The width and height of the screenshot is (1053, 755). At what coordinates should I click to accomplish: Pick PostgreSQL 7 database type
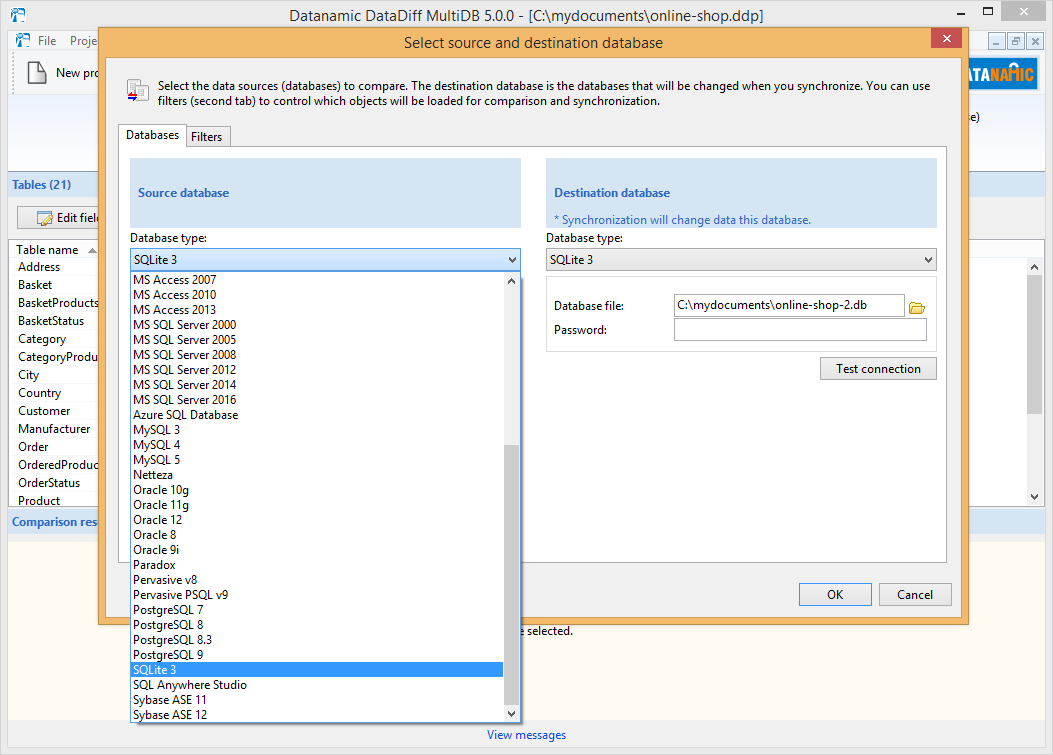[317, 609]
